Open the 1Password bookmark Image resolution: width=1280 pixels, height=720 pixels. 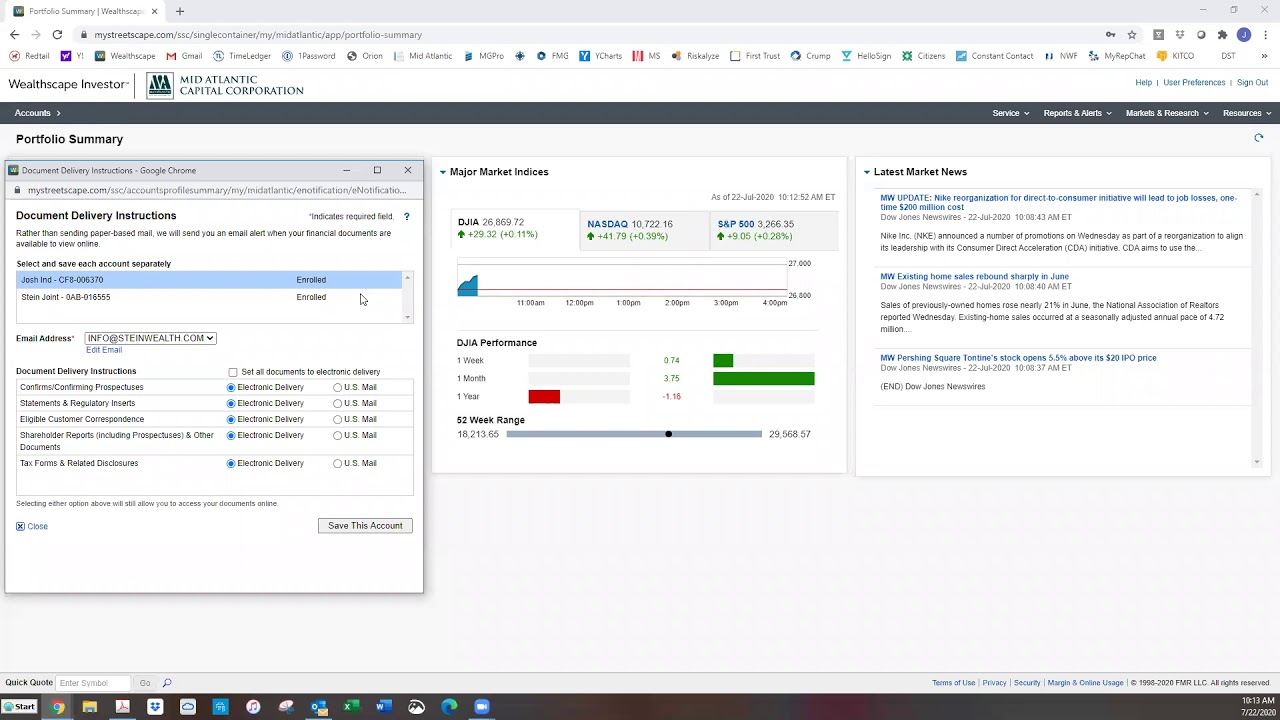(x=309, y=56)
